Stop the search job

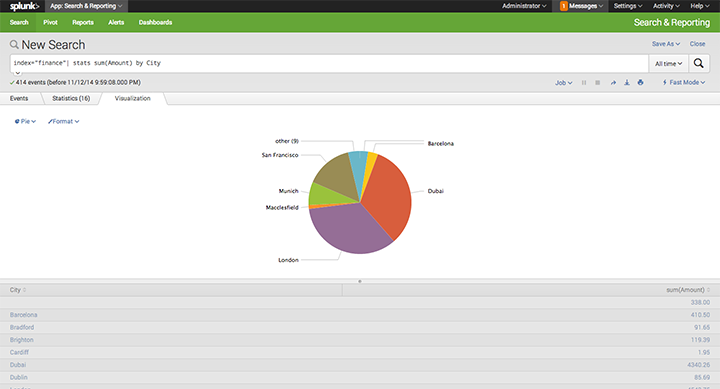(x=597, y=83)
